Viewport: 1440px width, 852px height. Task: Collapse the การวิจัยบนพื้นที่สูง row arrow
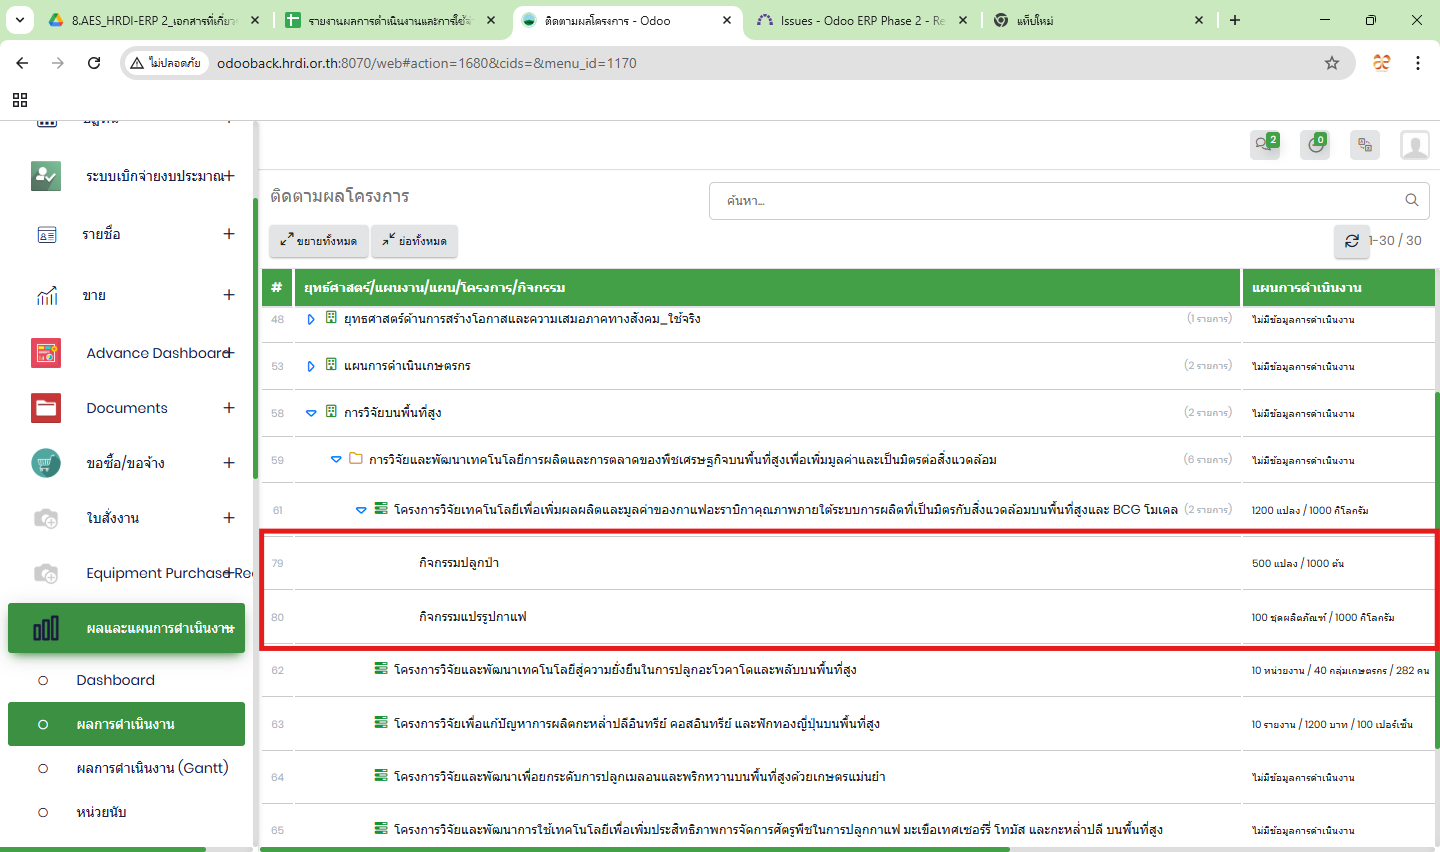coord(311,413)
